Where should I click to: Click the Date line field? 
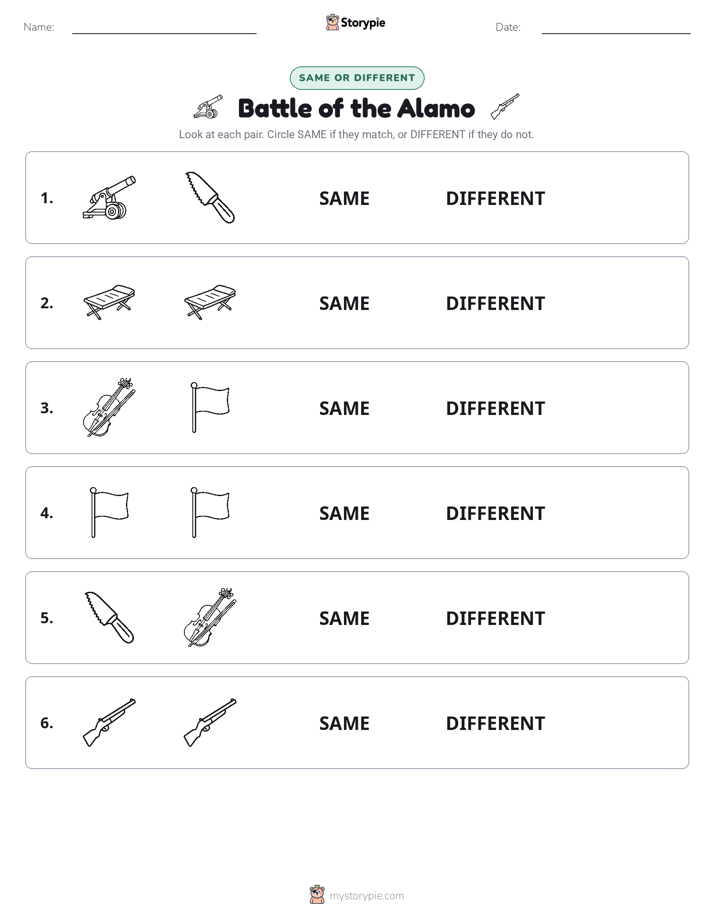[x=616, y=27]
